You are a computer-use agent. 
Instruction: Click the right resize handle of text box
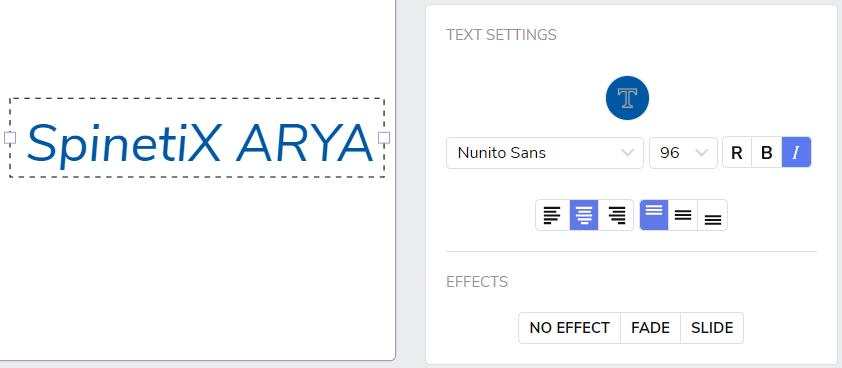(x=384, y=138)
